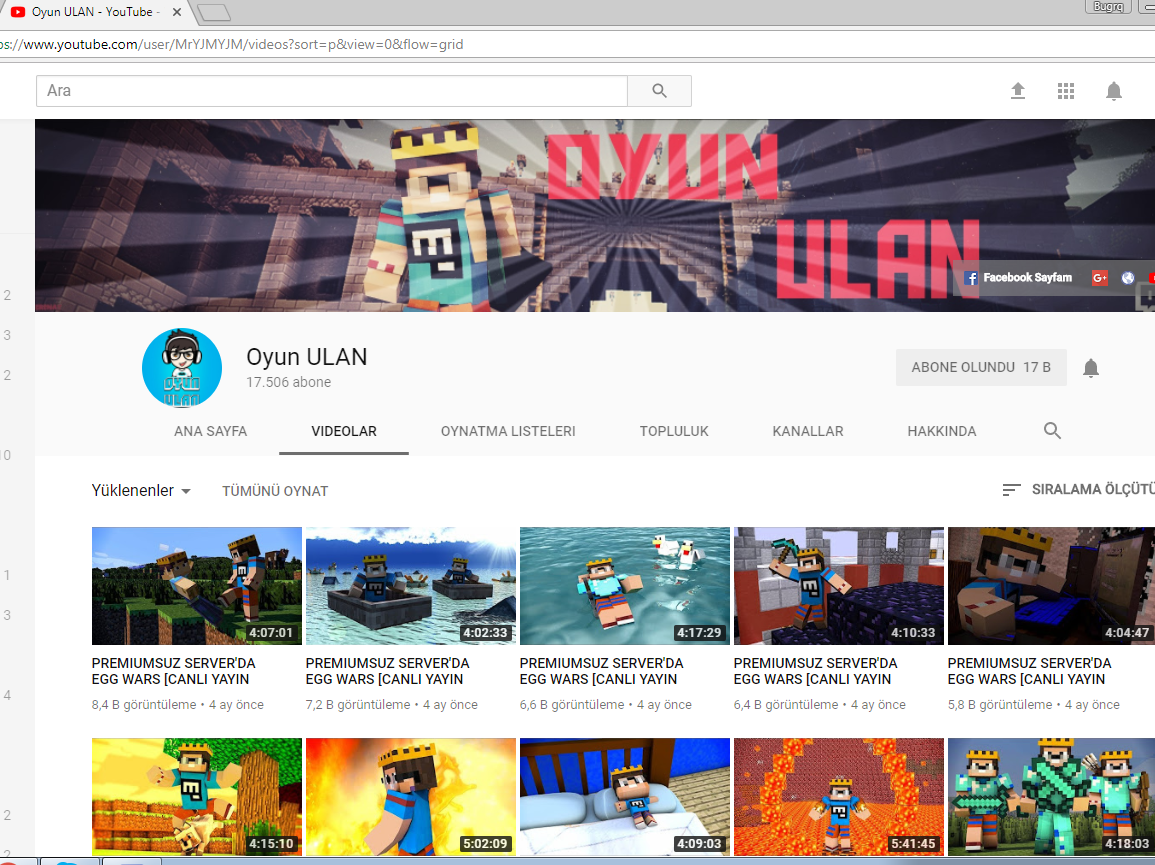Screen dimensions: 1155x865
Task: Click the Bugra profile button in title bar
Action: tap(1108, 7)
